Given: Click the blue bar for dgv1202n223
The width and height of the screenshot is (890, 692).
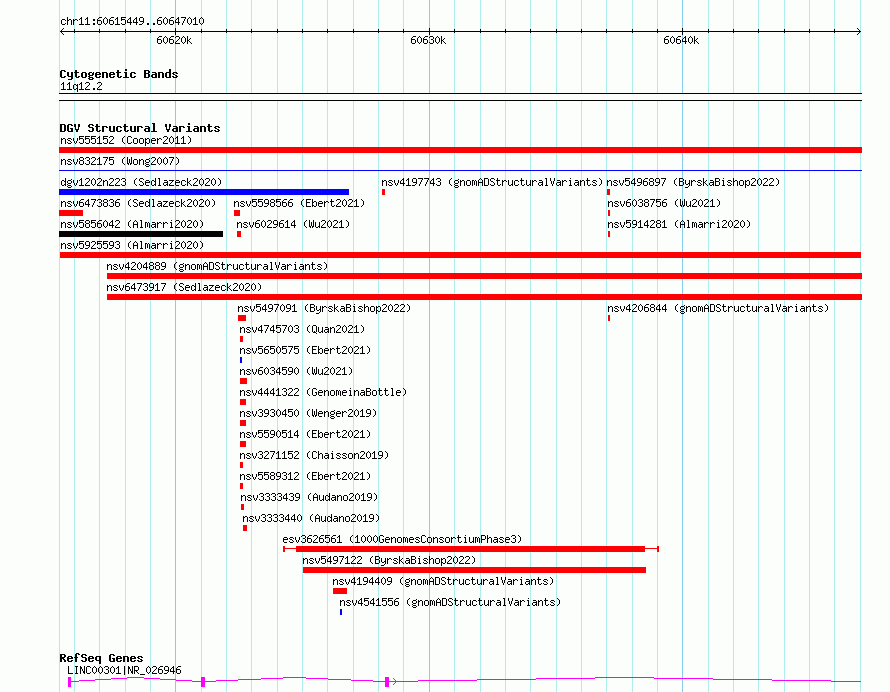Looking at the screenshot, I should (x=204, y=192).
